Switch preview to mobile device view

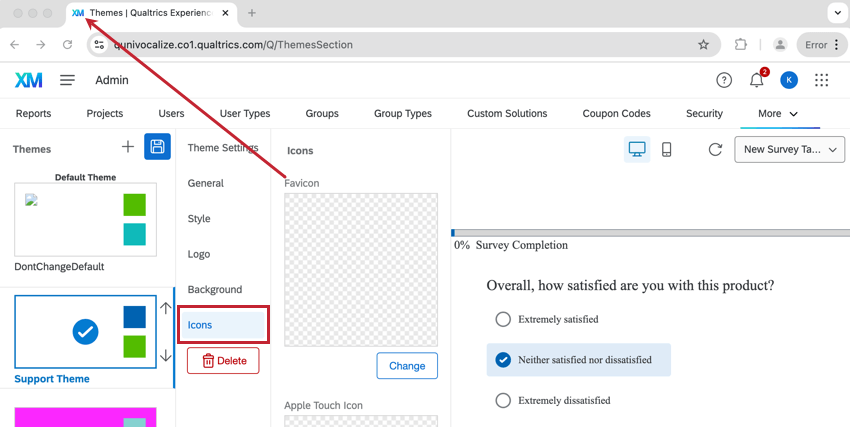666,149
